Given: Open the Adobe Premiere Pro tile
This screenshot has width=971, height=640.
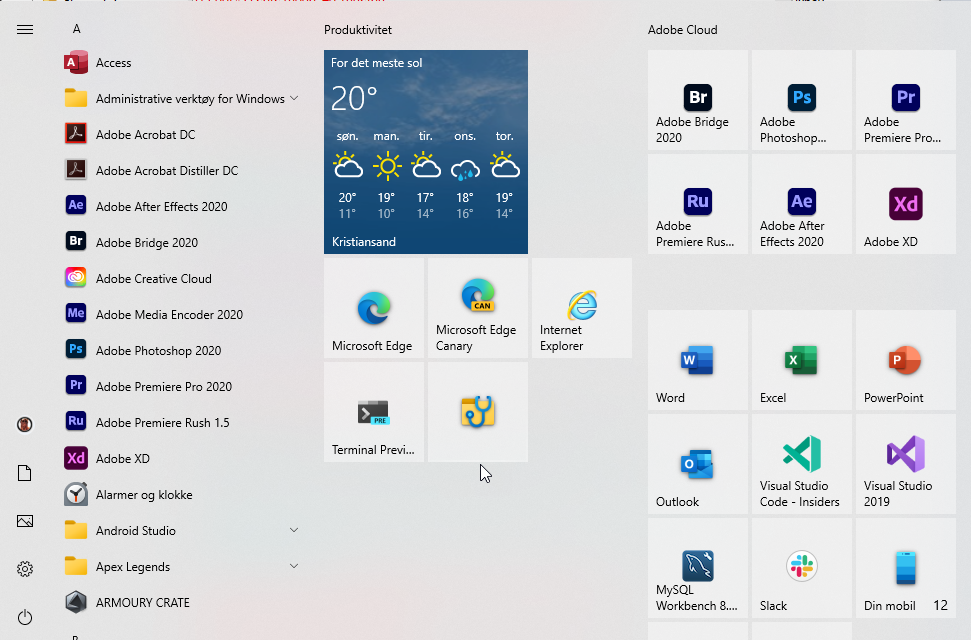Looking at the screenshot, I should tap(906, 100).
